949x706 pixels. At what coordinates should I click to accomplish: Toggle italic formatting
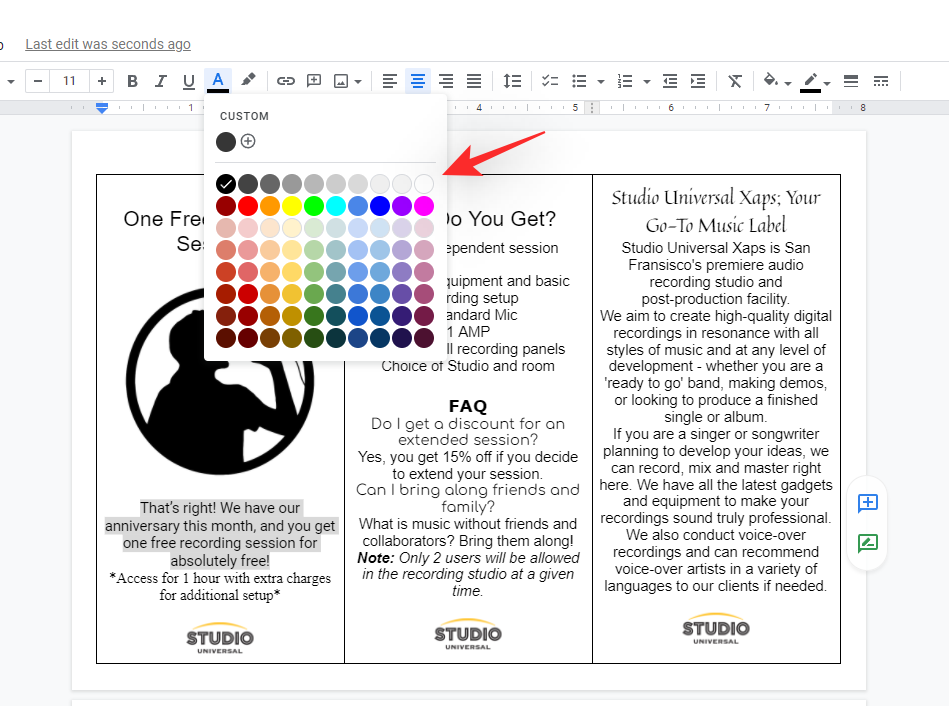(160, 81)
